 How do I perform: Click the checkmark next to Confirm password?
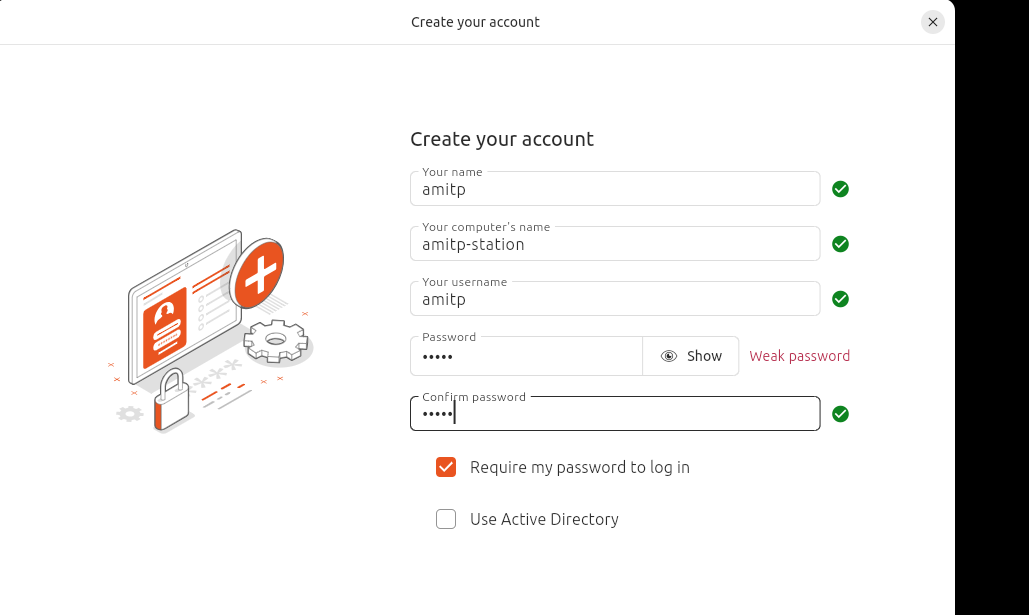click(x=840, y=414)
